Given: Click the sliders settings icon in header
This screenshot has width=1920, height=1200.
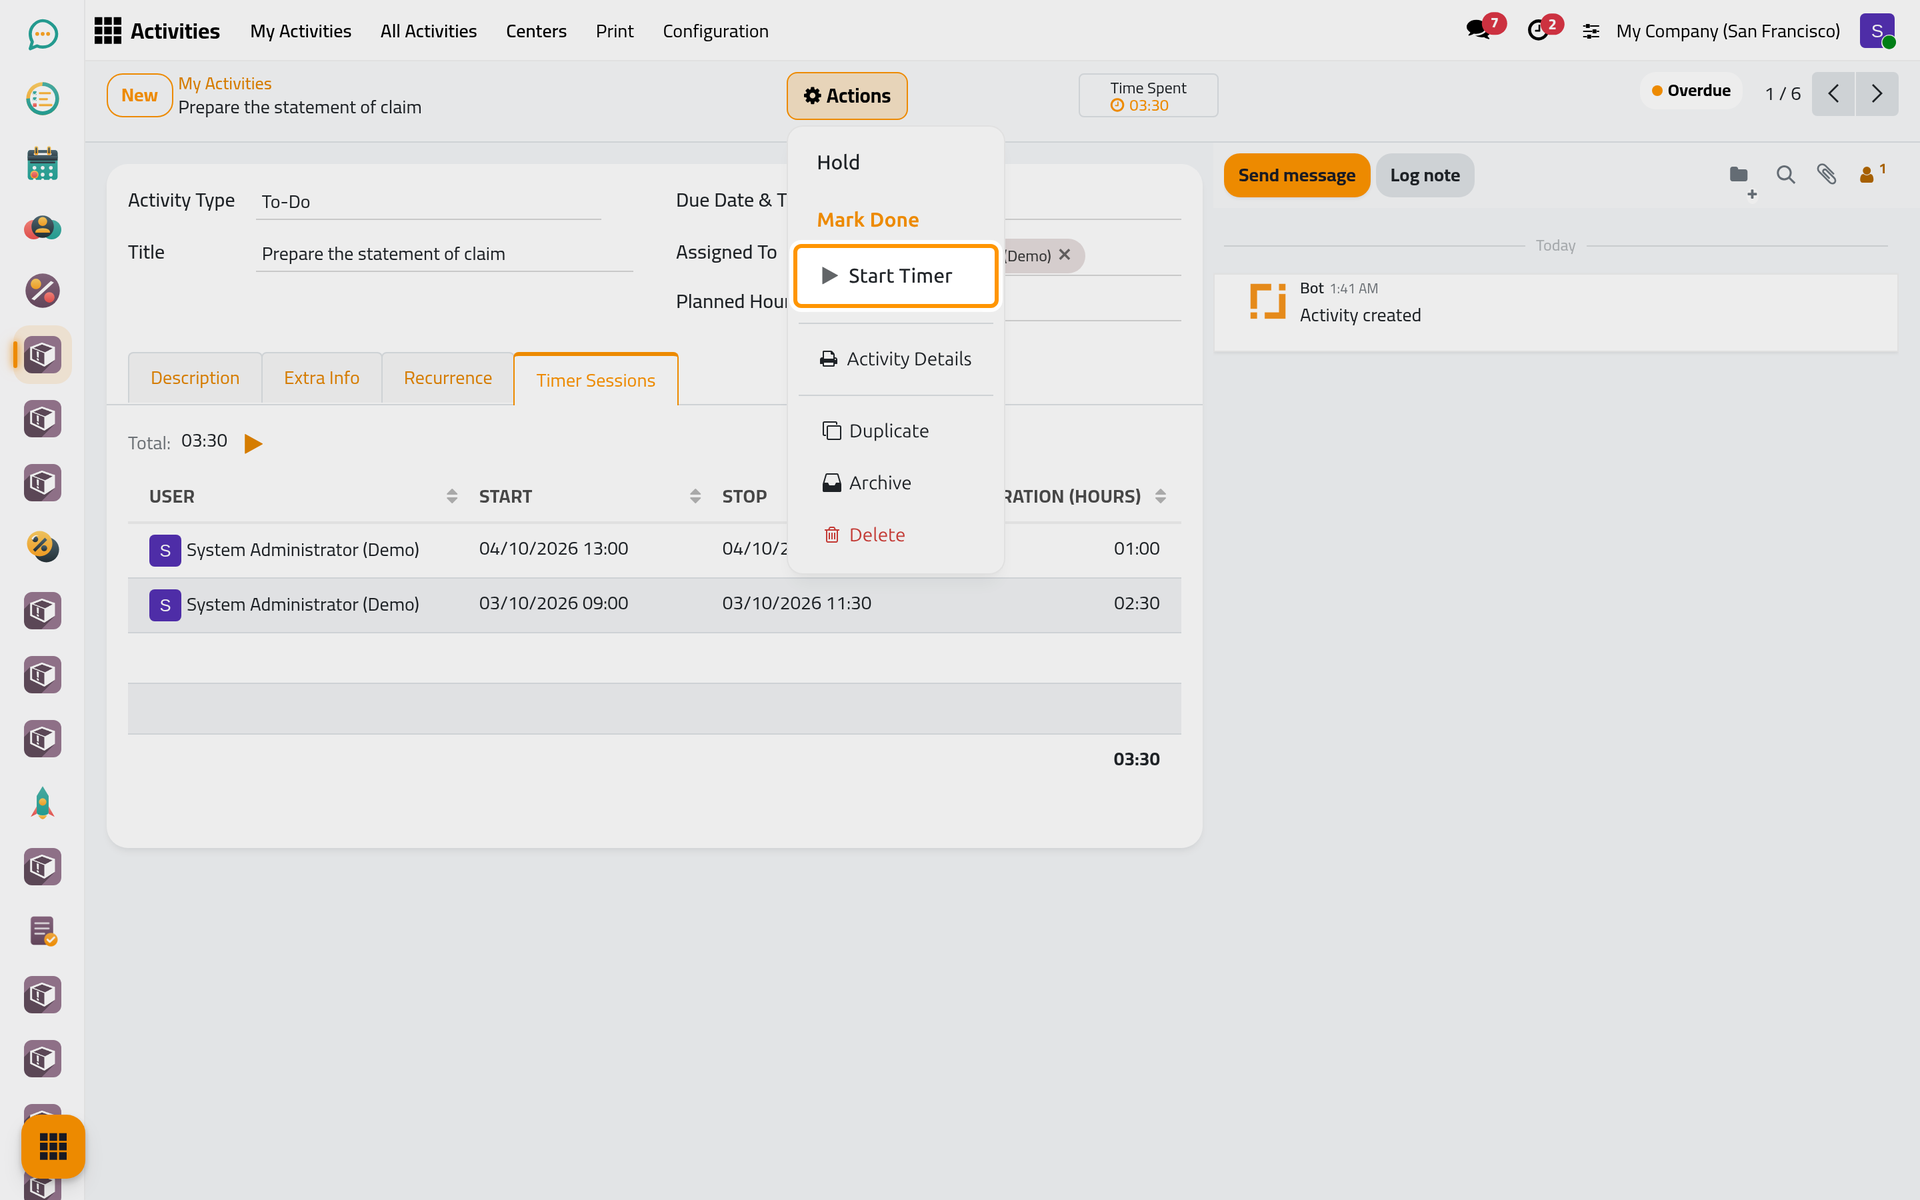Looking at the screenshot, I should pyautogui.click(x=1591, y=32).
